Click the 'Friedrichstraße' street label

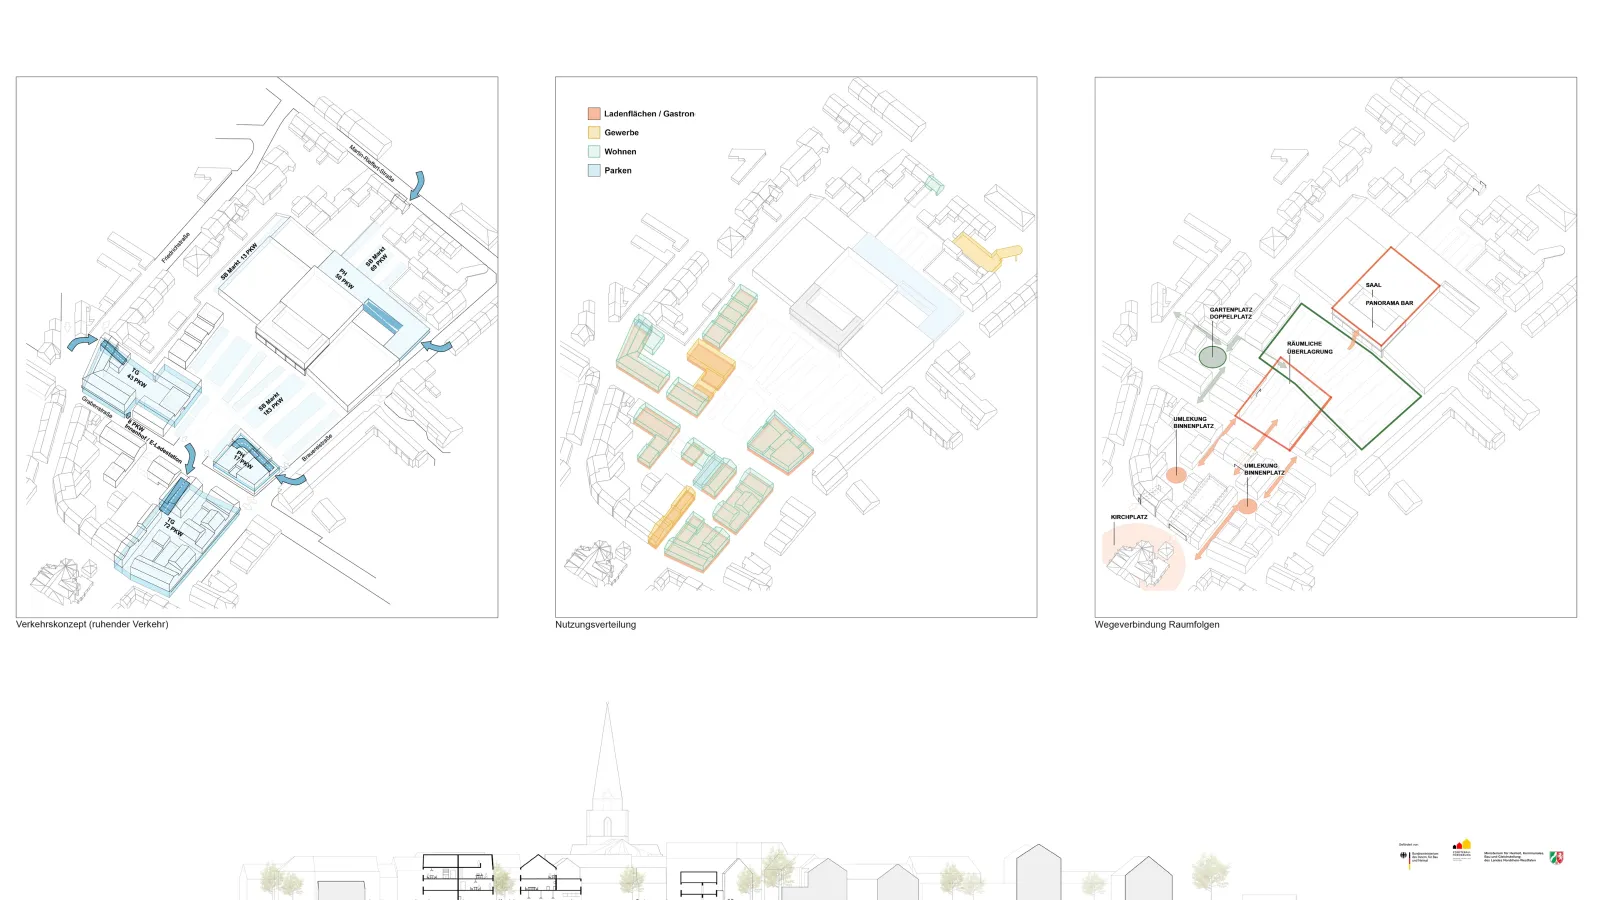pyautogui.click(x=176, y=248)
